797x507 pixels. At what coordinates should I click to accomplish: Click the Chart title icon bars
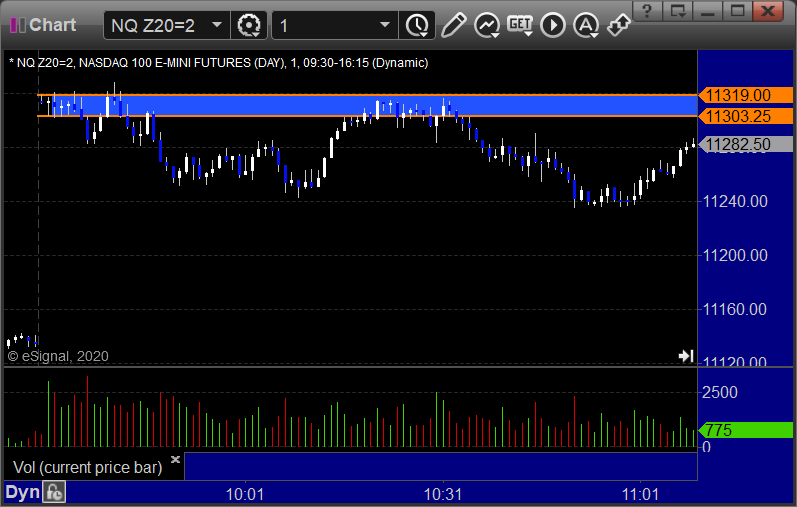point(18,25)
